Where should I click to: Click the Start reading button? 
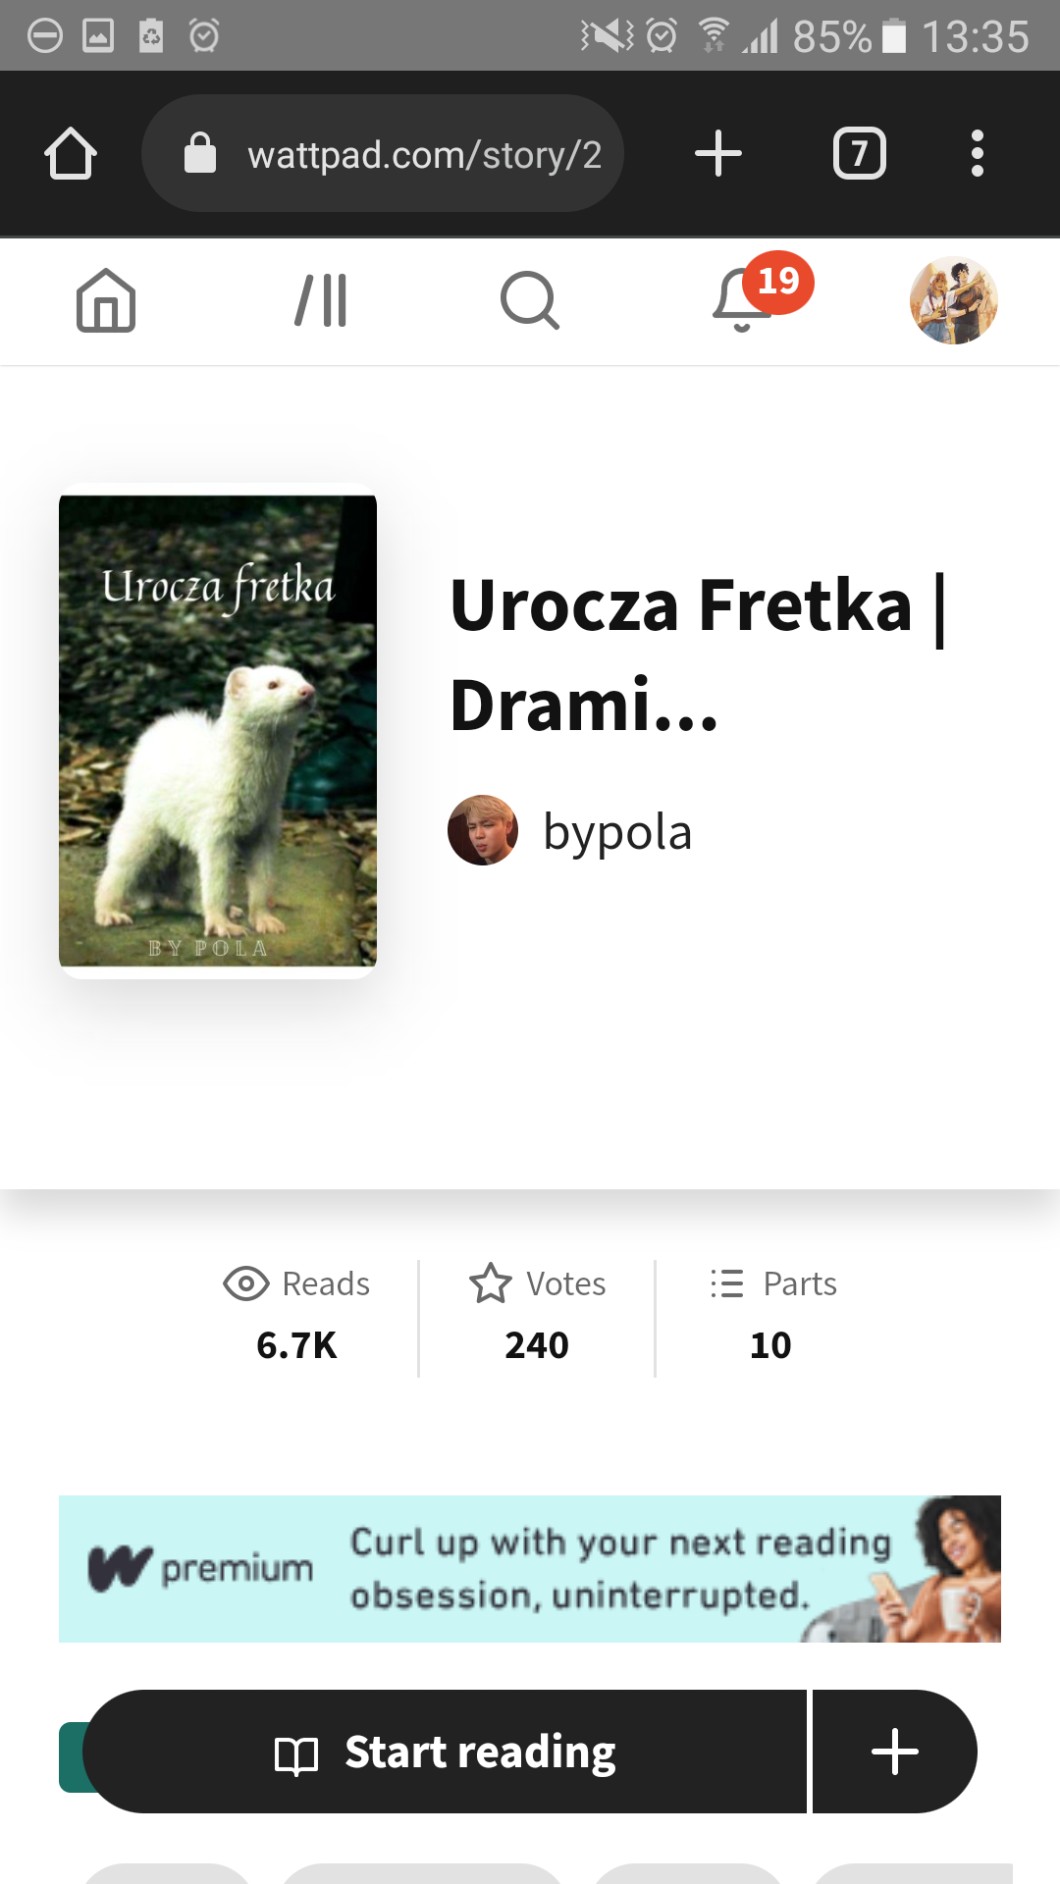(x=445, y=1752)
